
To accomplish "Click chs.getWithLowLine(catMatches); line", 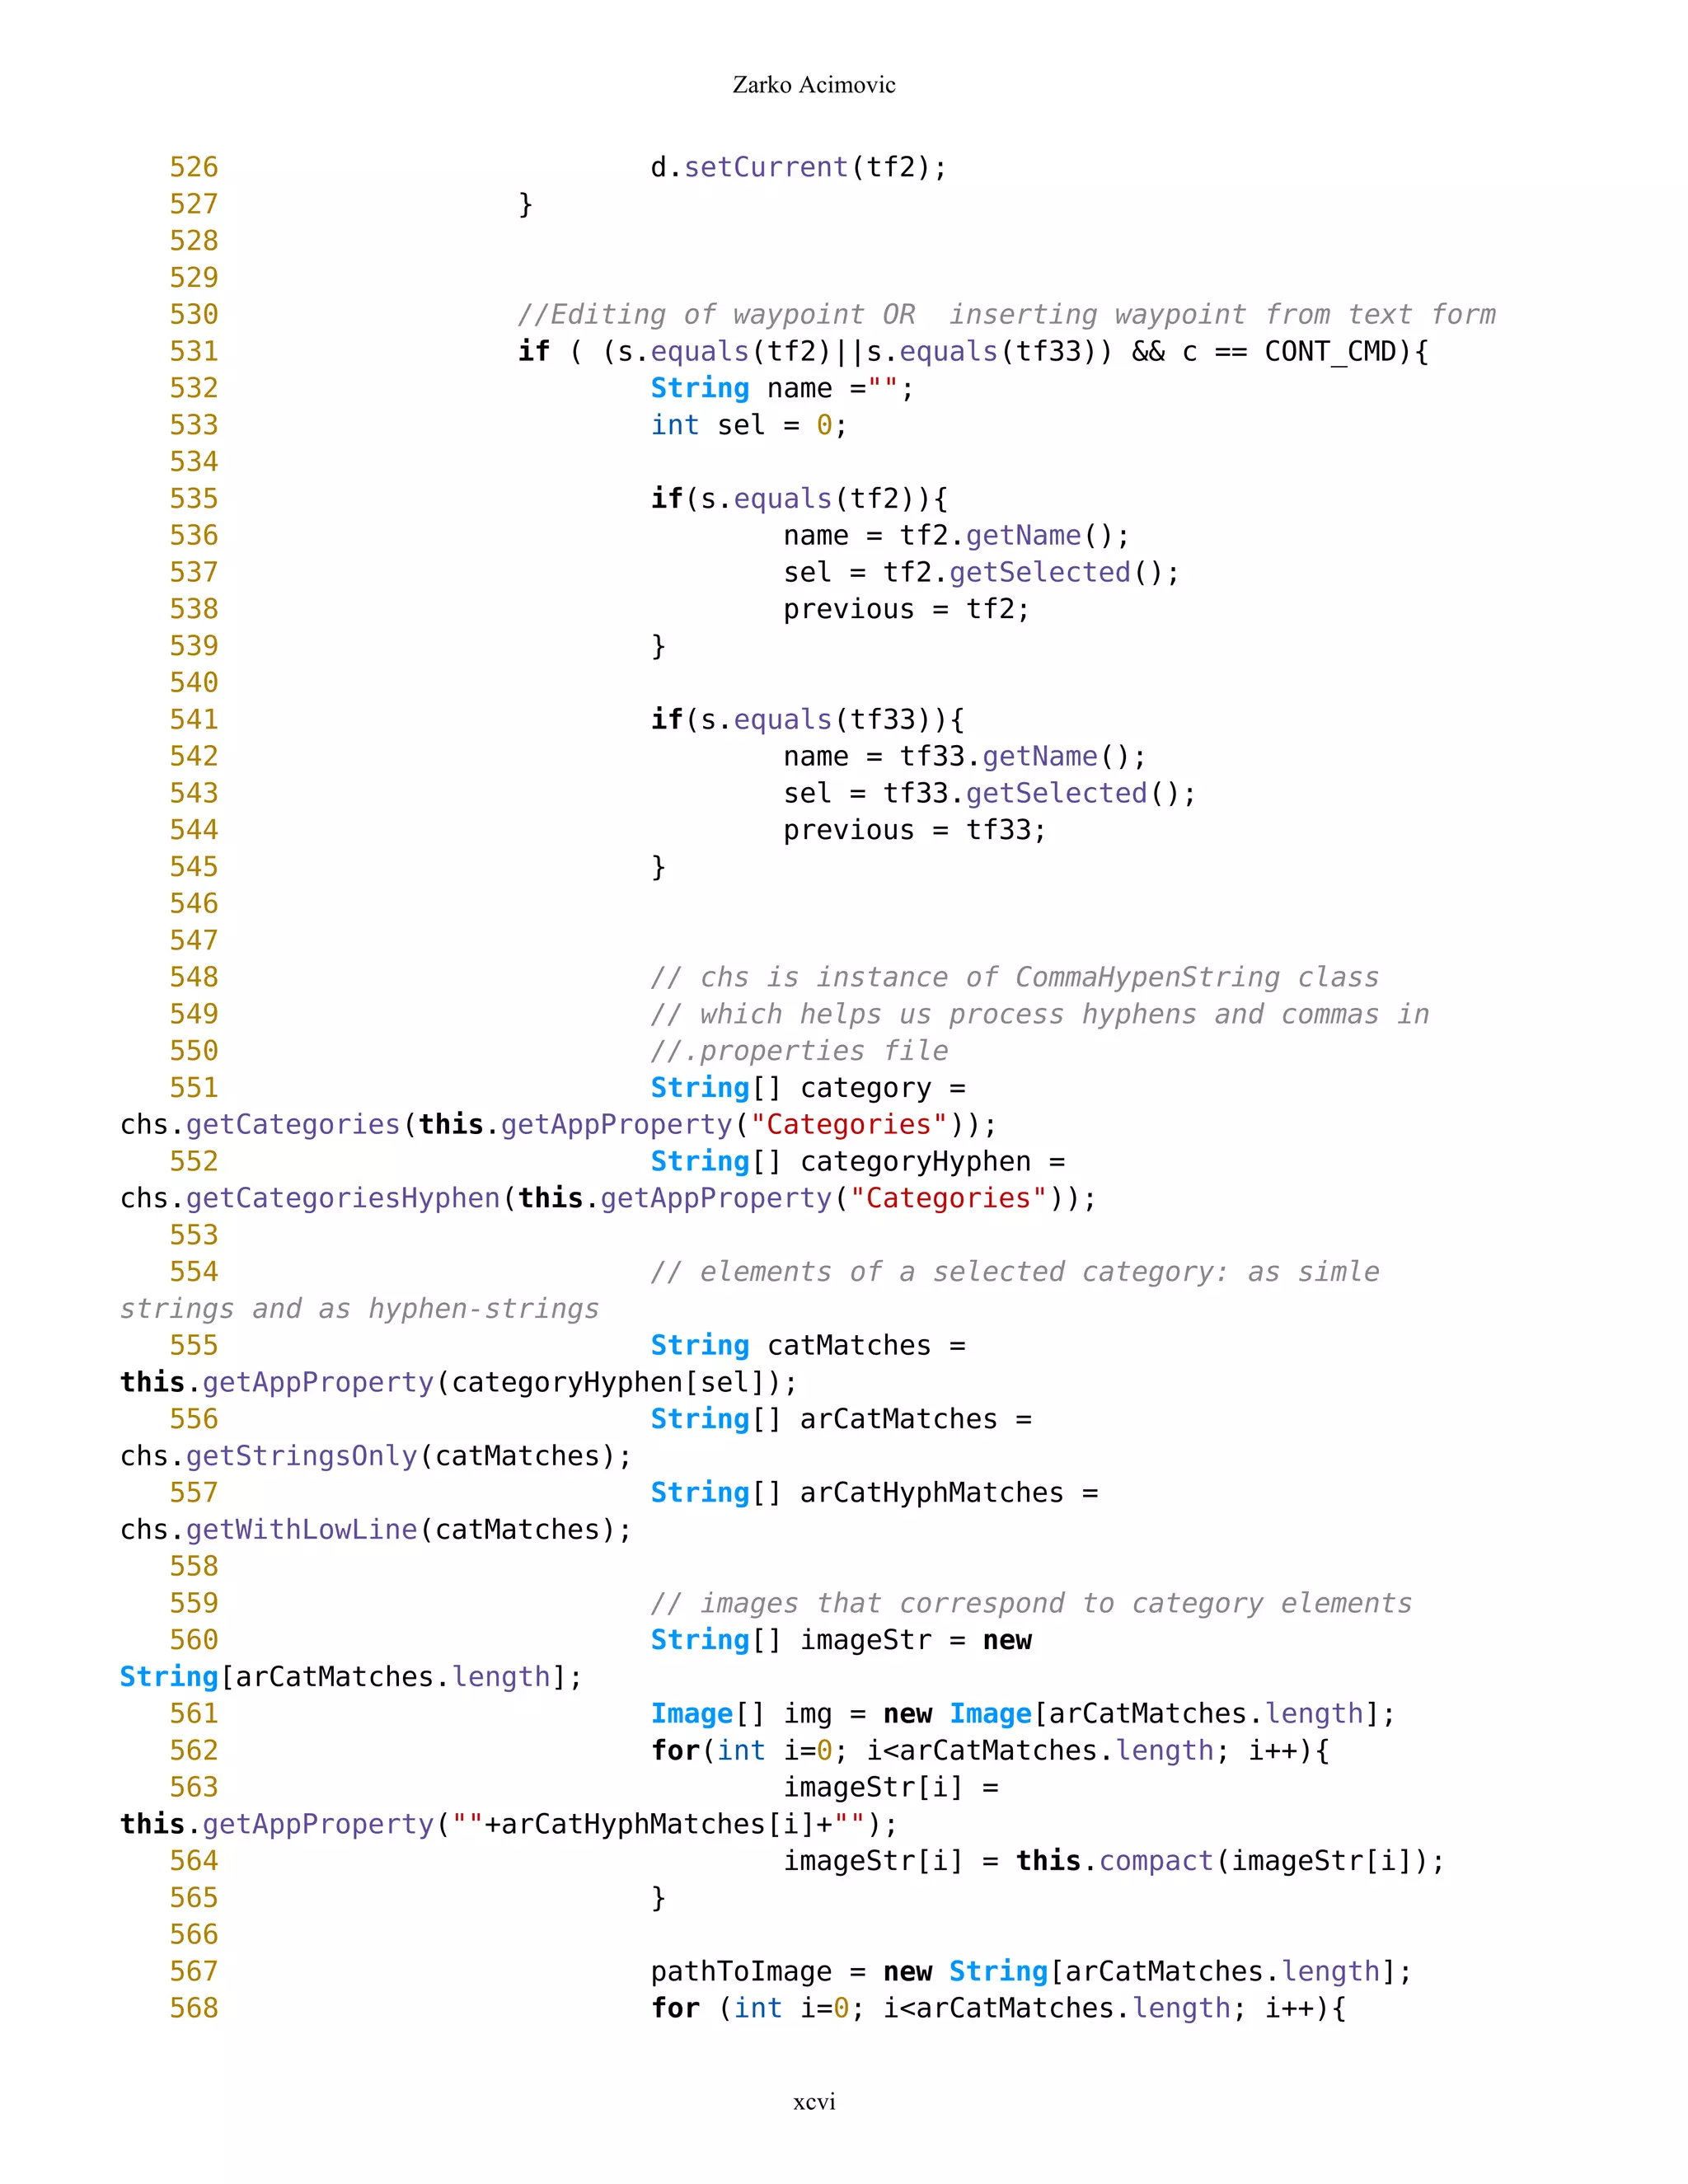I will (376, 1530).
